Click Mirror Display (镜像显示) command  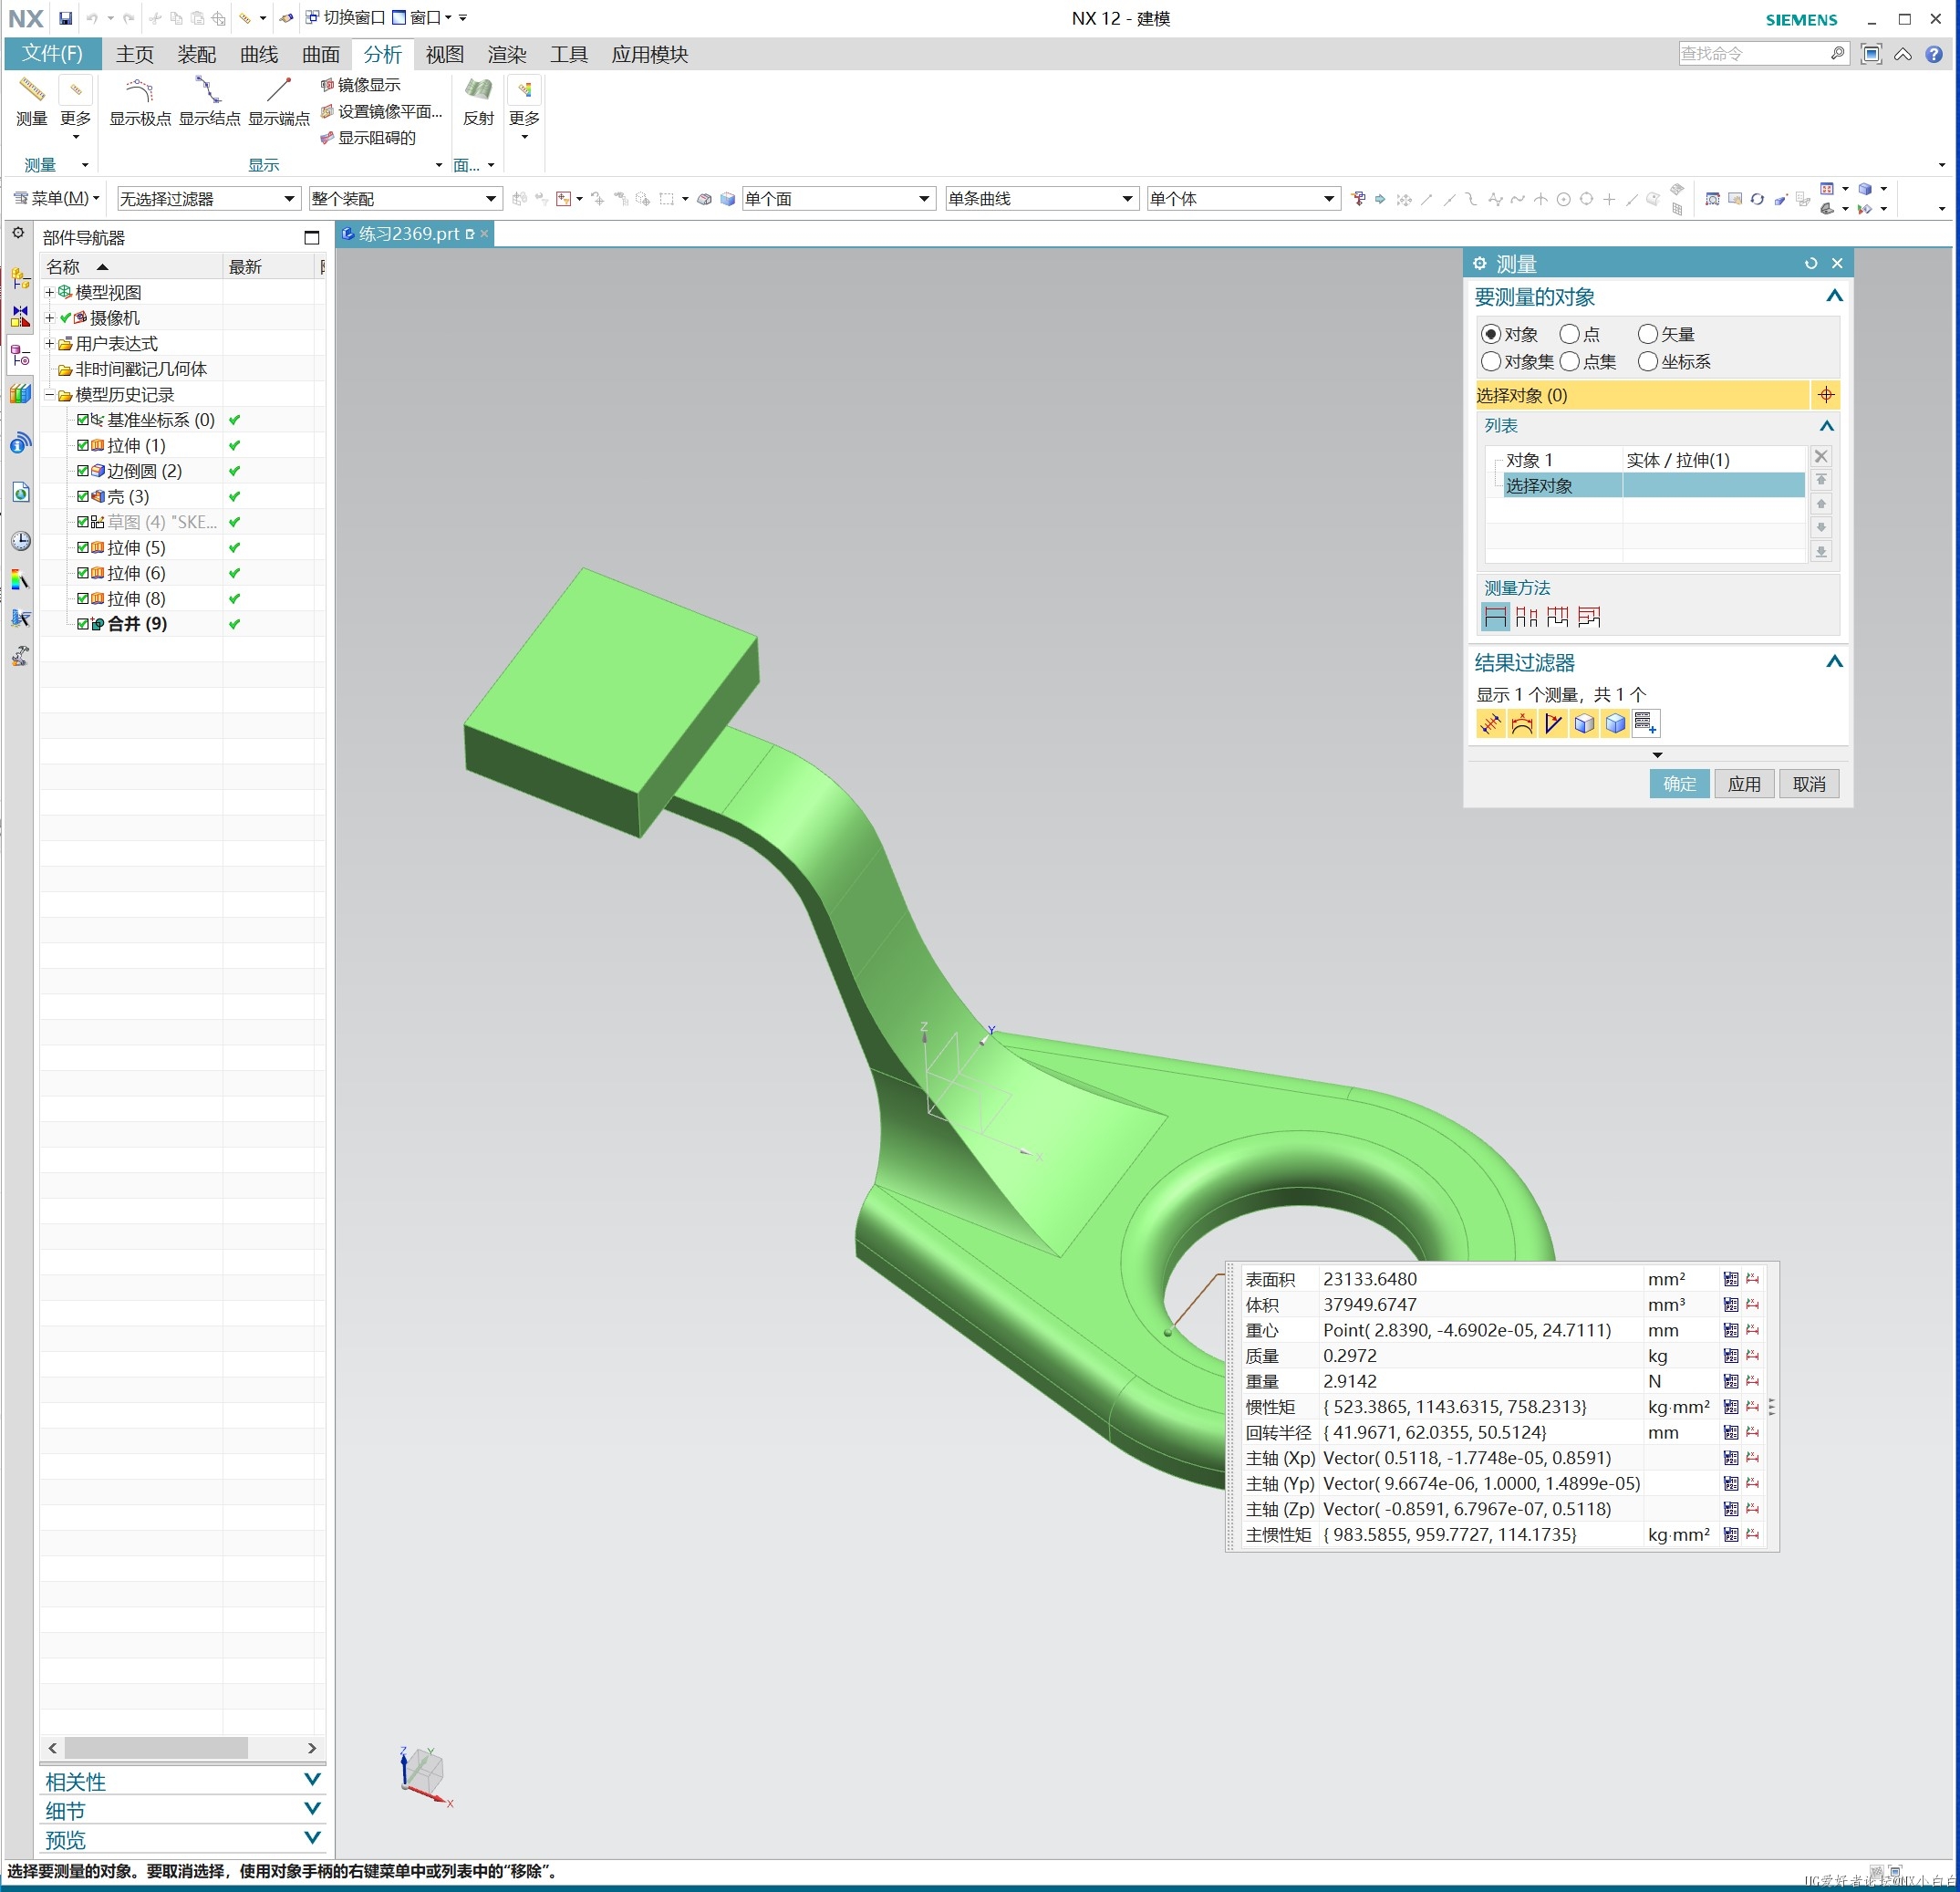coord(360,85)
